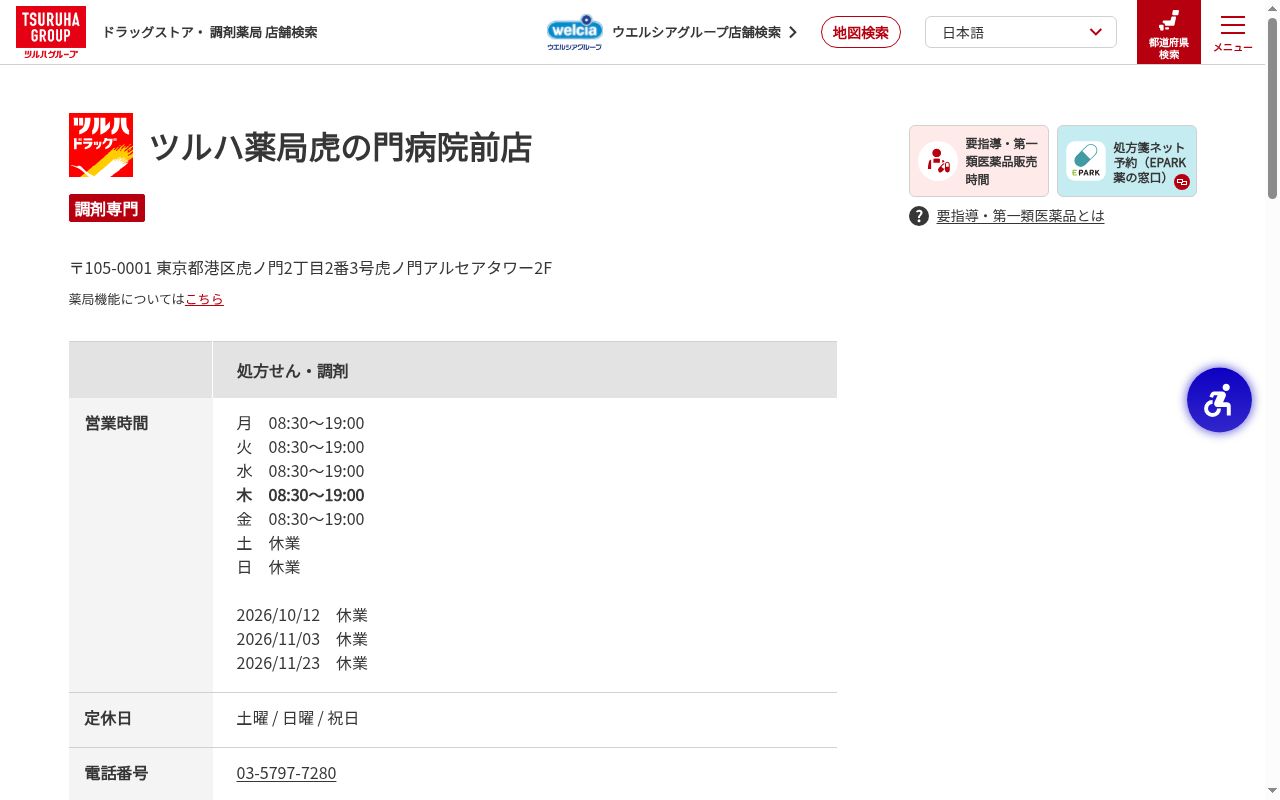Image resolution: width=1280 pixels, height=800 pixels.
Task: Click the bold 木 08:30〜19:00 hours row
Action: [300, 495]
